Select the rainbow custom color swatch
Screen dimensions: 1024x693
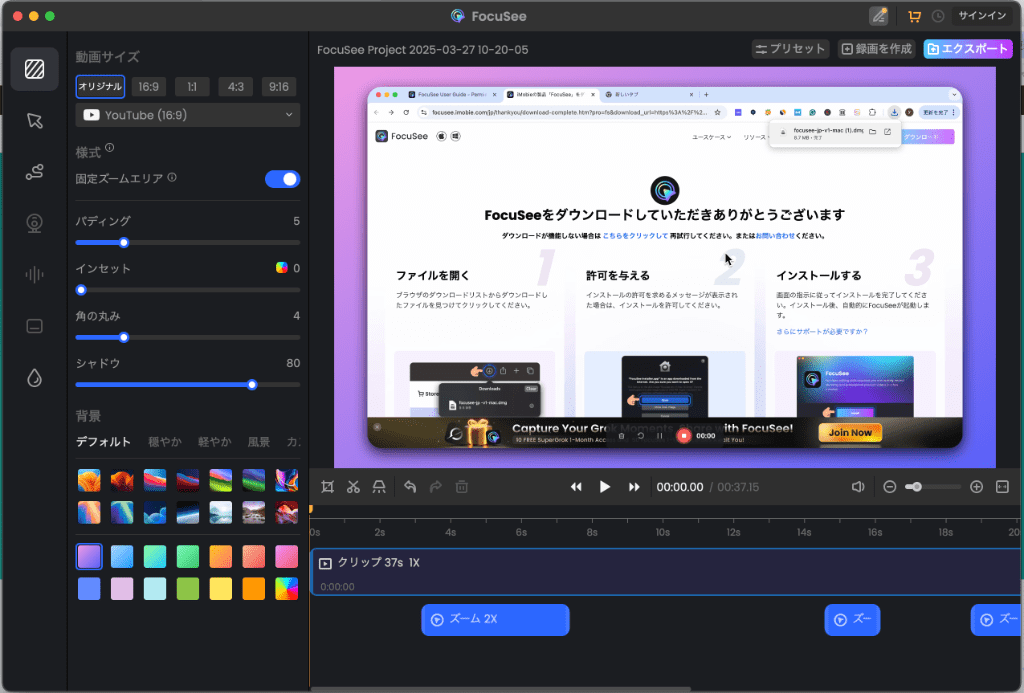(287, 588)
